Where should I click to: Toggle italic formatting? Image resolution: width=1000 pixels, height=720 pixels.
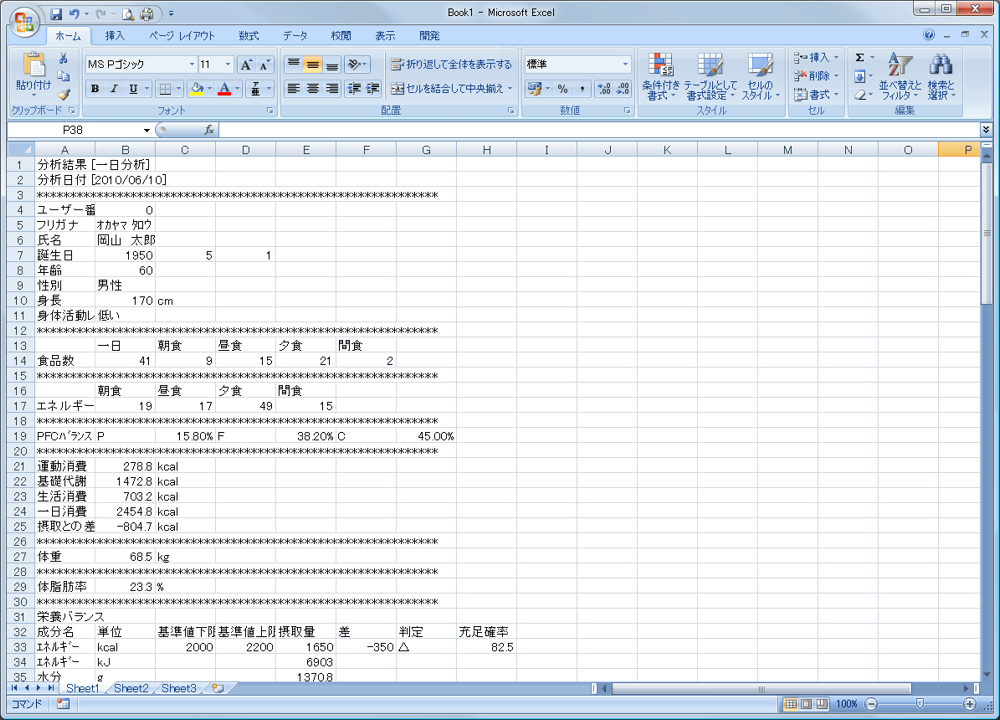pos(114,89)
